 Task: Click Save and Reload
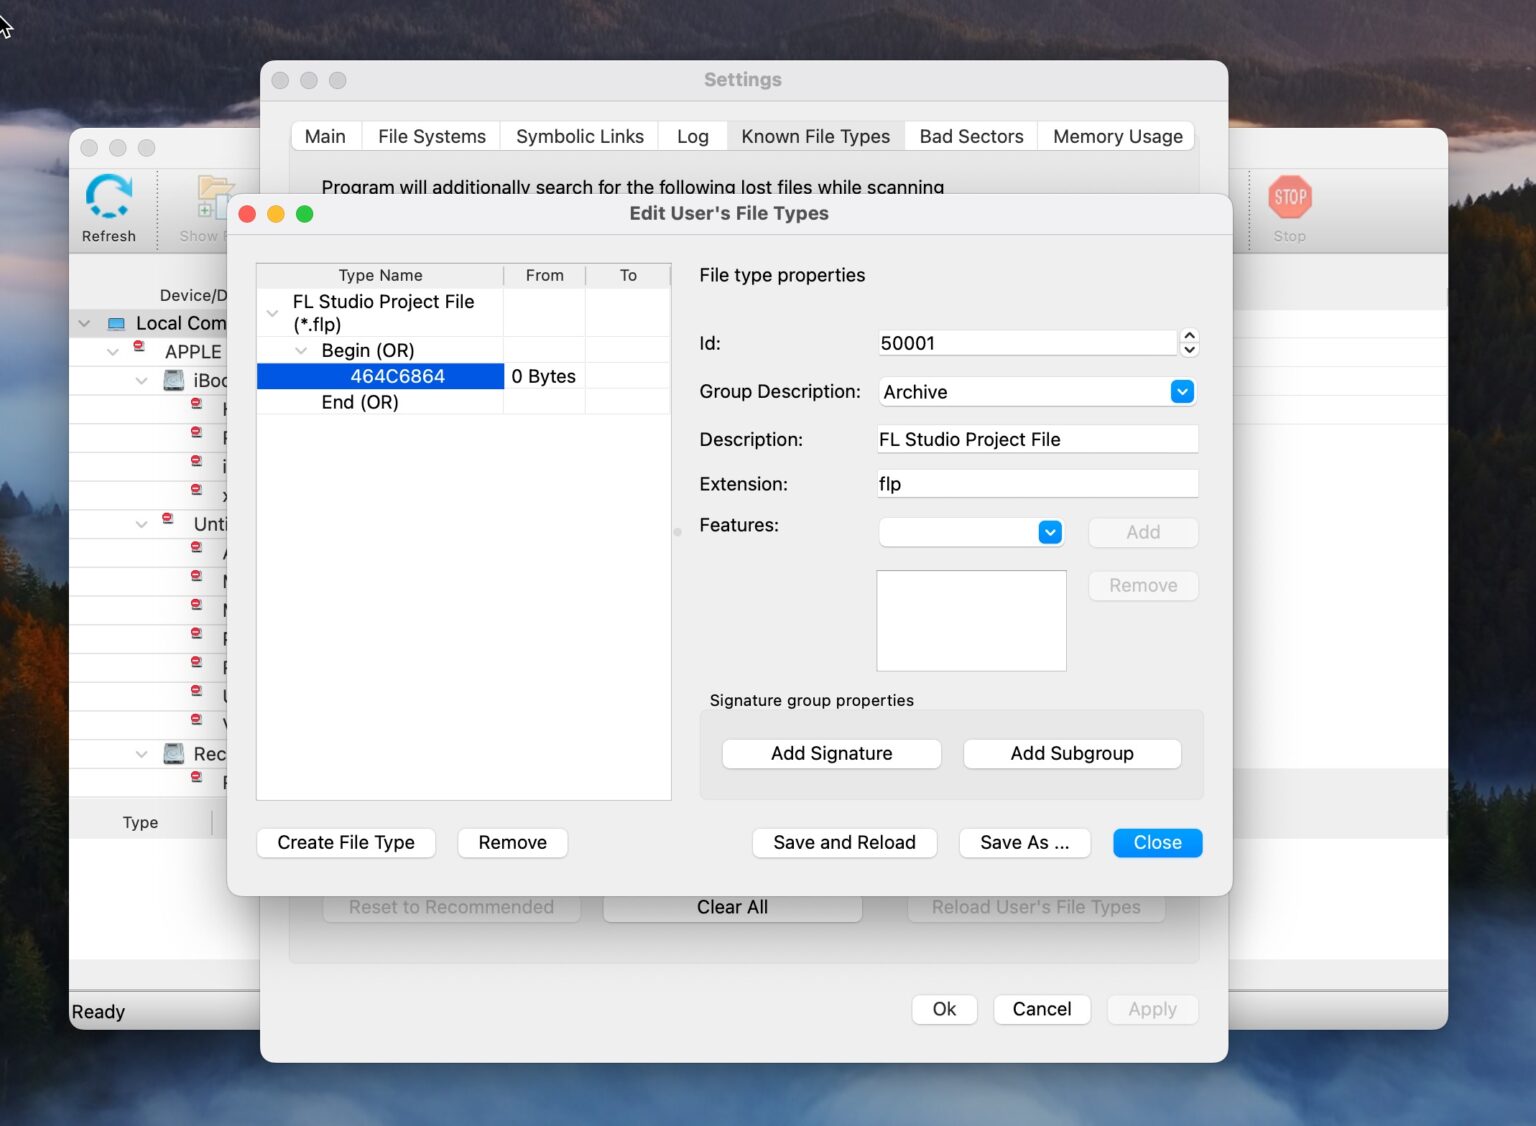tap(844, 842)
